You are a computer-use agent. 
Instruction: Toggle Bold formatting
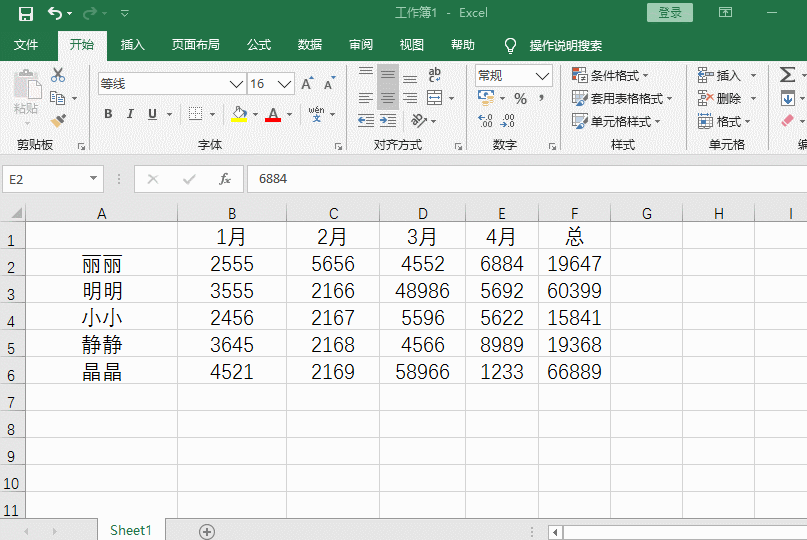[108, 114]
